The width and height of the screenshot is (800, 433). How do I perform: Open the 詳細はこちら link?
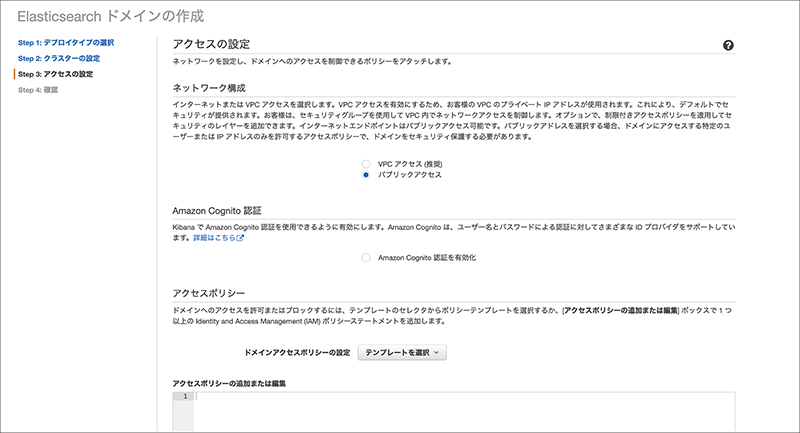213,239
